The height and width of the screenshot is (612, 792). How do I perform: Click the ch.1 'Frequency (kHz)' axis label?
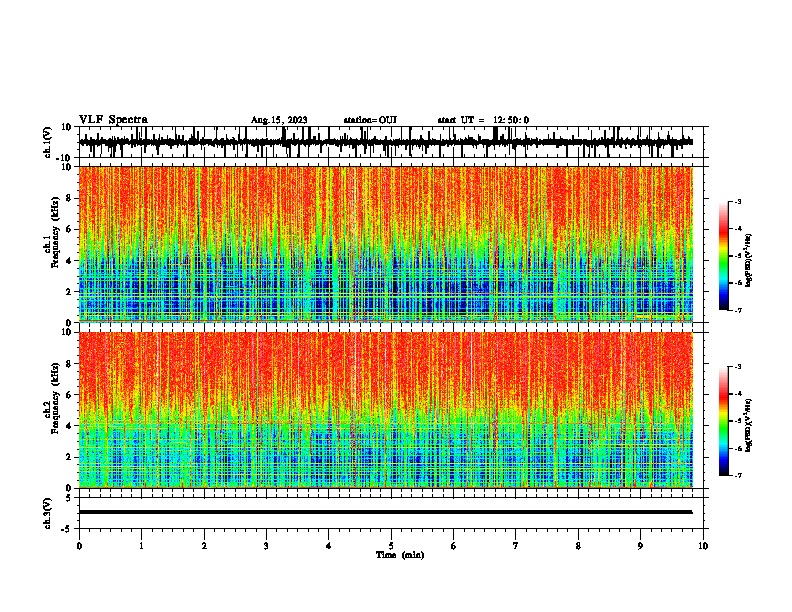click(55, 233)
